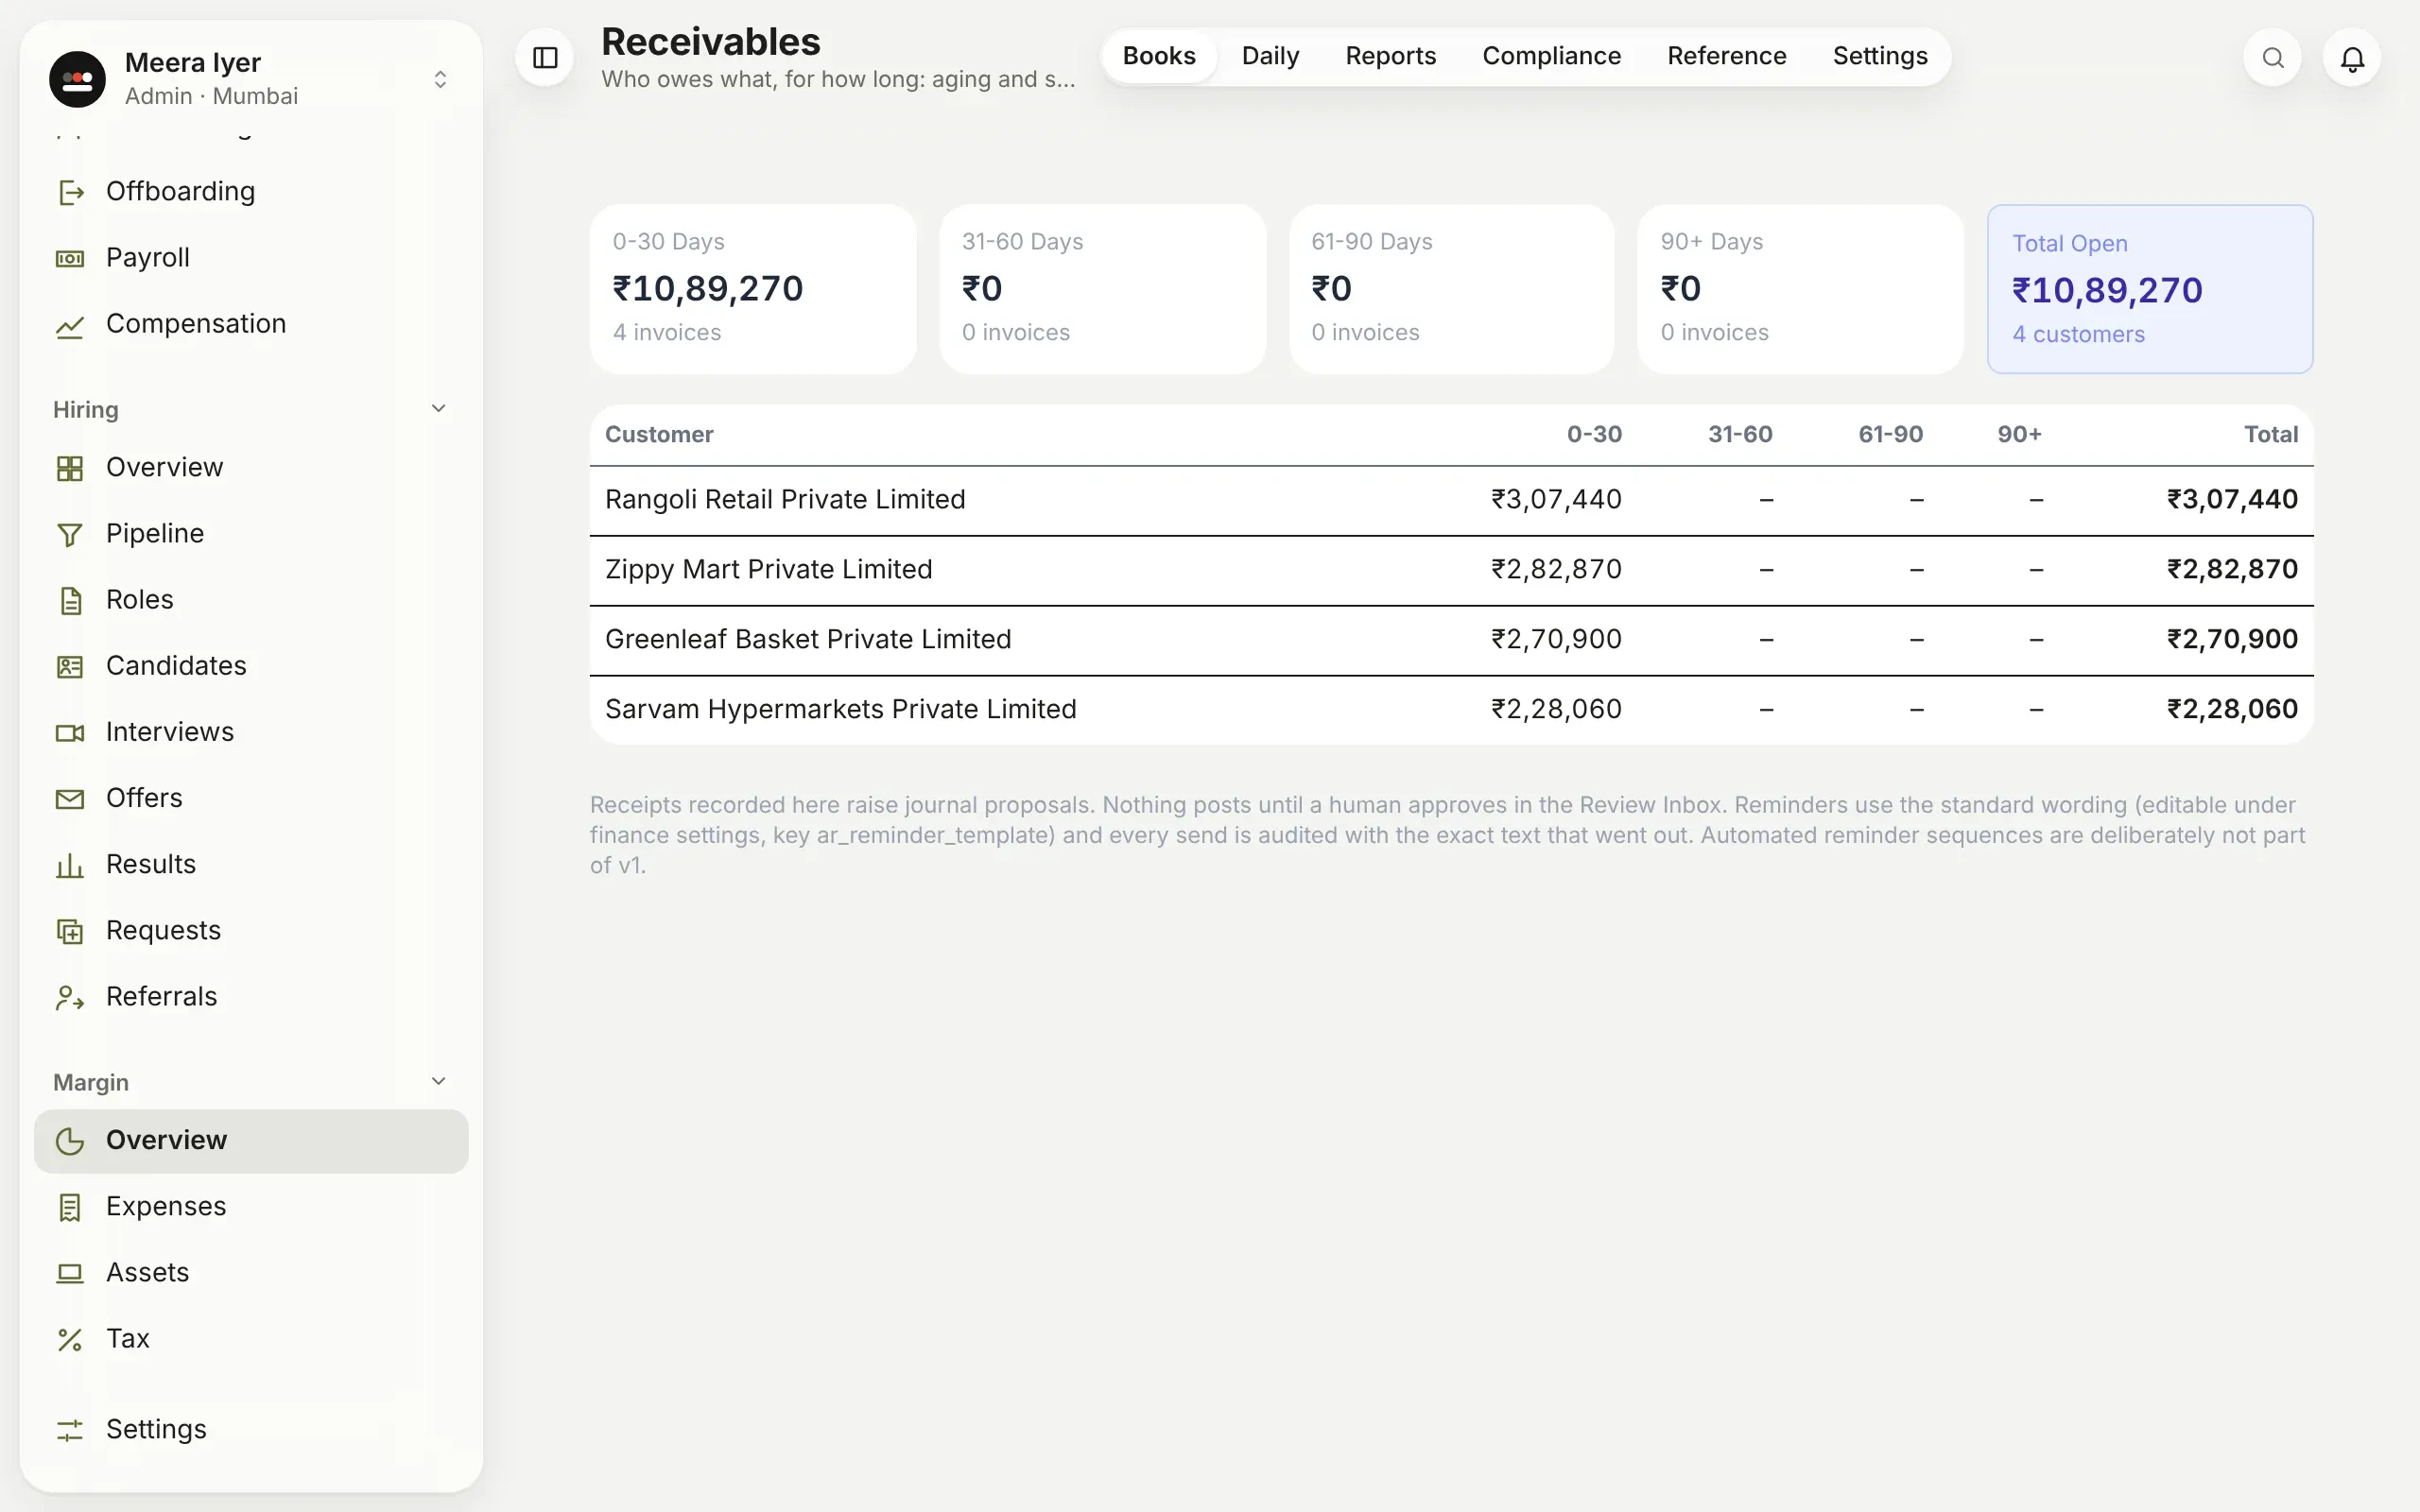The image size is (2420, 1512).
Task: Switch to the Reports tab
Action: [x=1390, y=56]
